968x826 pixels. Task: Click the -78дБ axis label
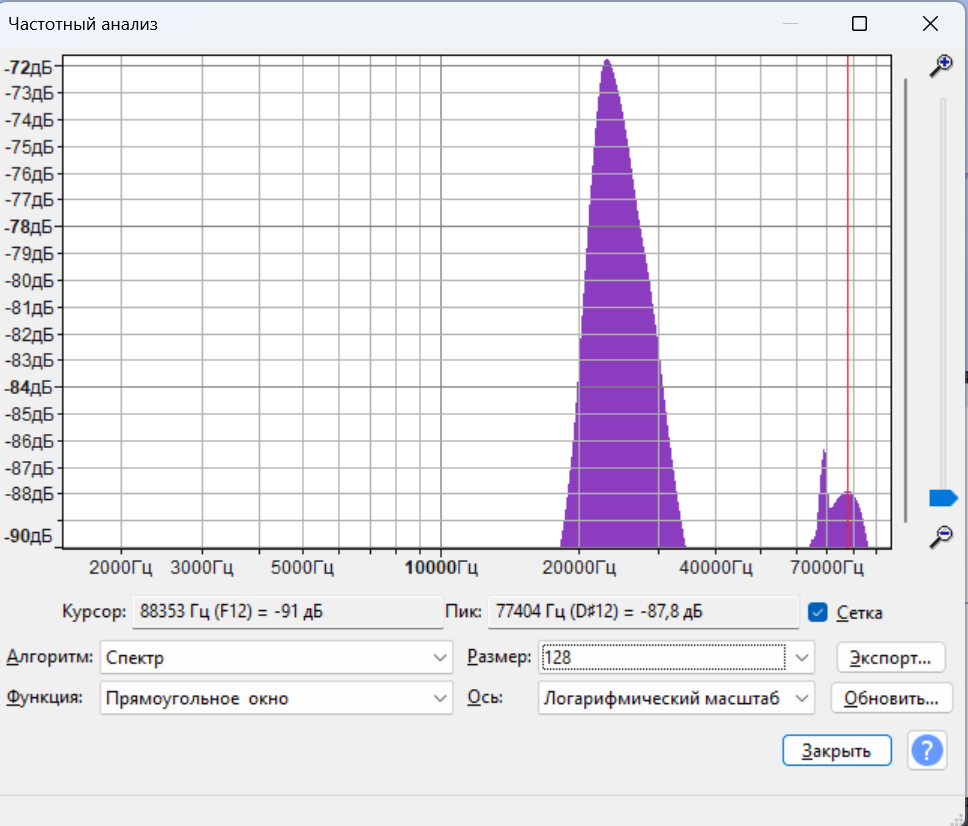pos(28,227)
